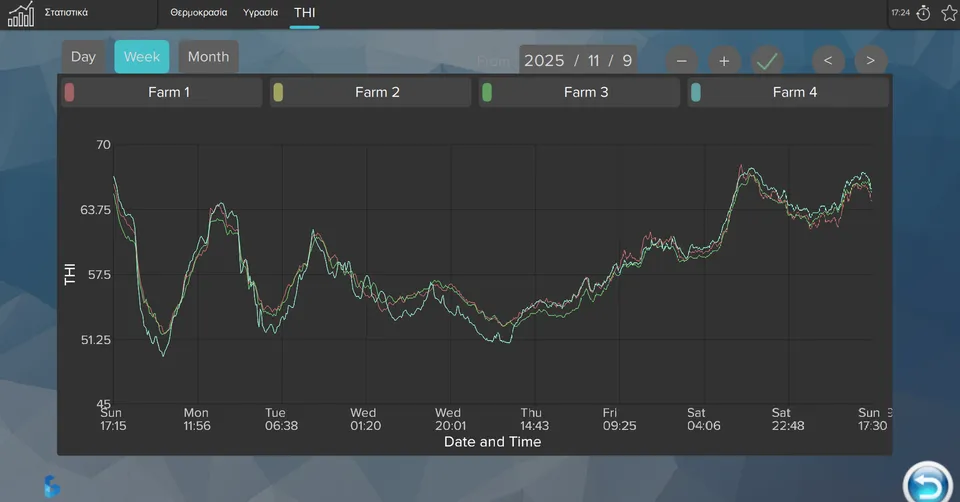
Task: Go to next period arrow
Action: (870, 61)
